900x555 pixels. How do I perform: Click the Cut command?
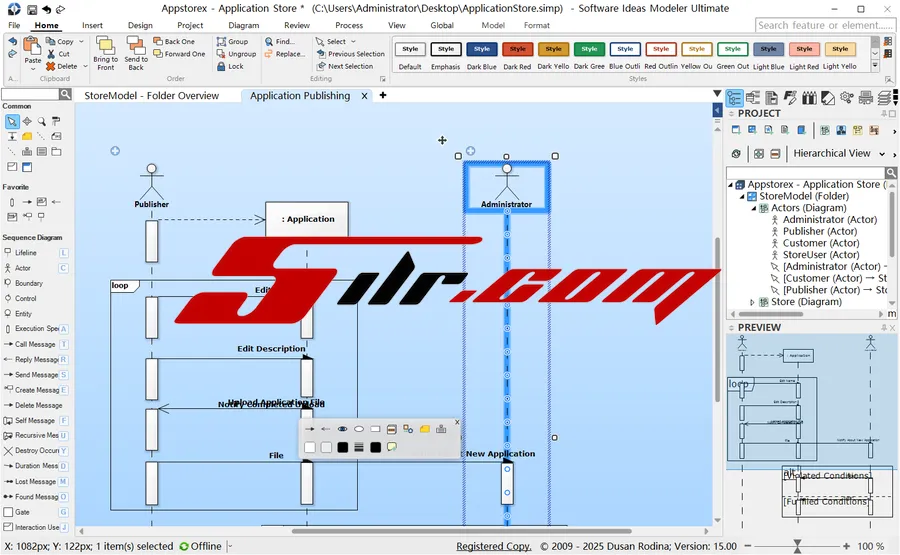coord(58,54)
